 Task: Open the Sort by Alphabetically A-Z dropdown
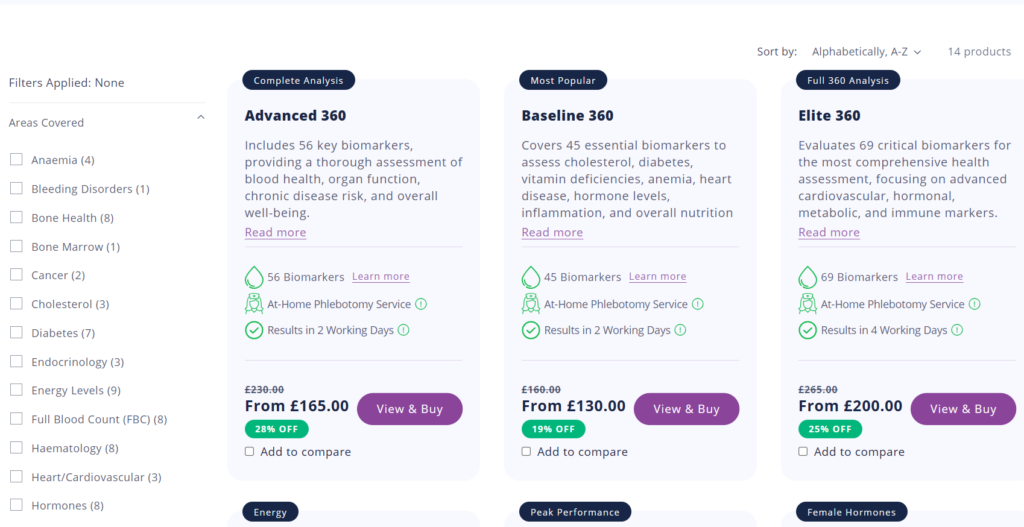(866, 52)
